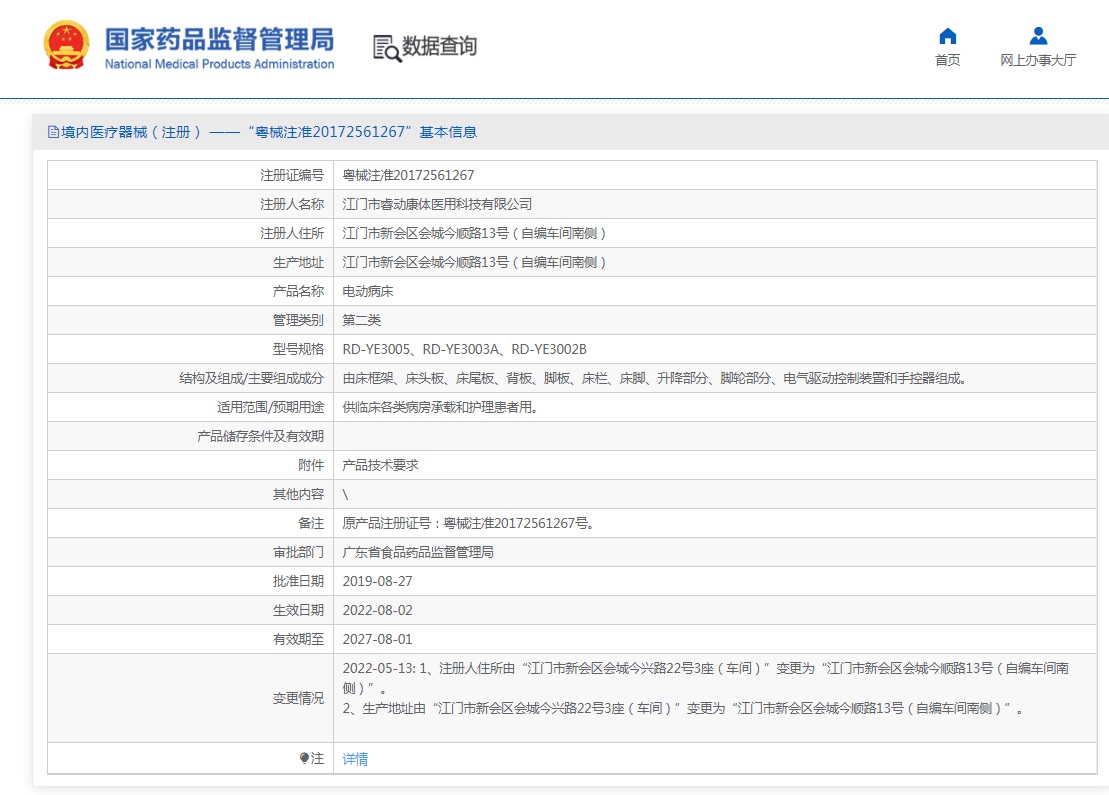Click the 管理类别 label
This screenshot has height=795, width=1109.
(x=298, y=320)
